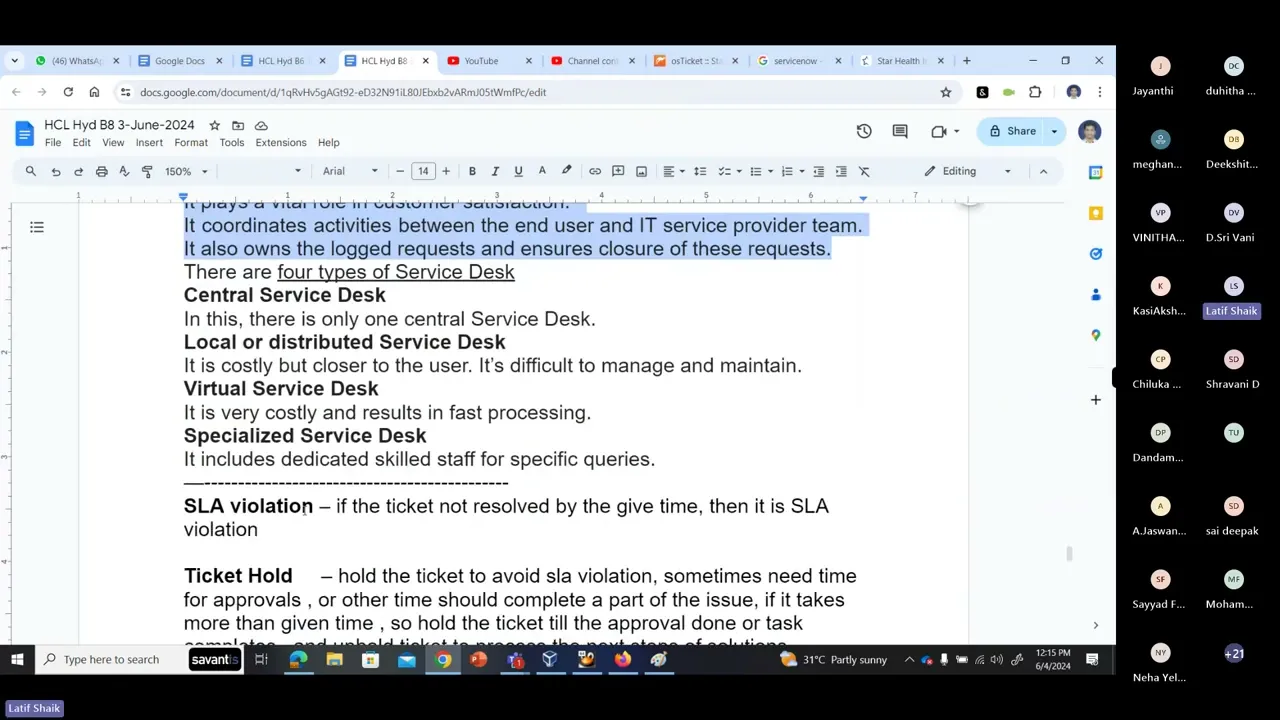
Task: Redo the last action
Action: point(79,171)
